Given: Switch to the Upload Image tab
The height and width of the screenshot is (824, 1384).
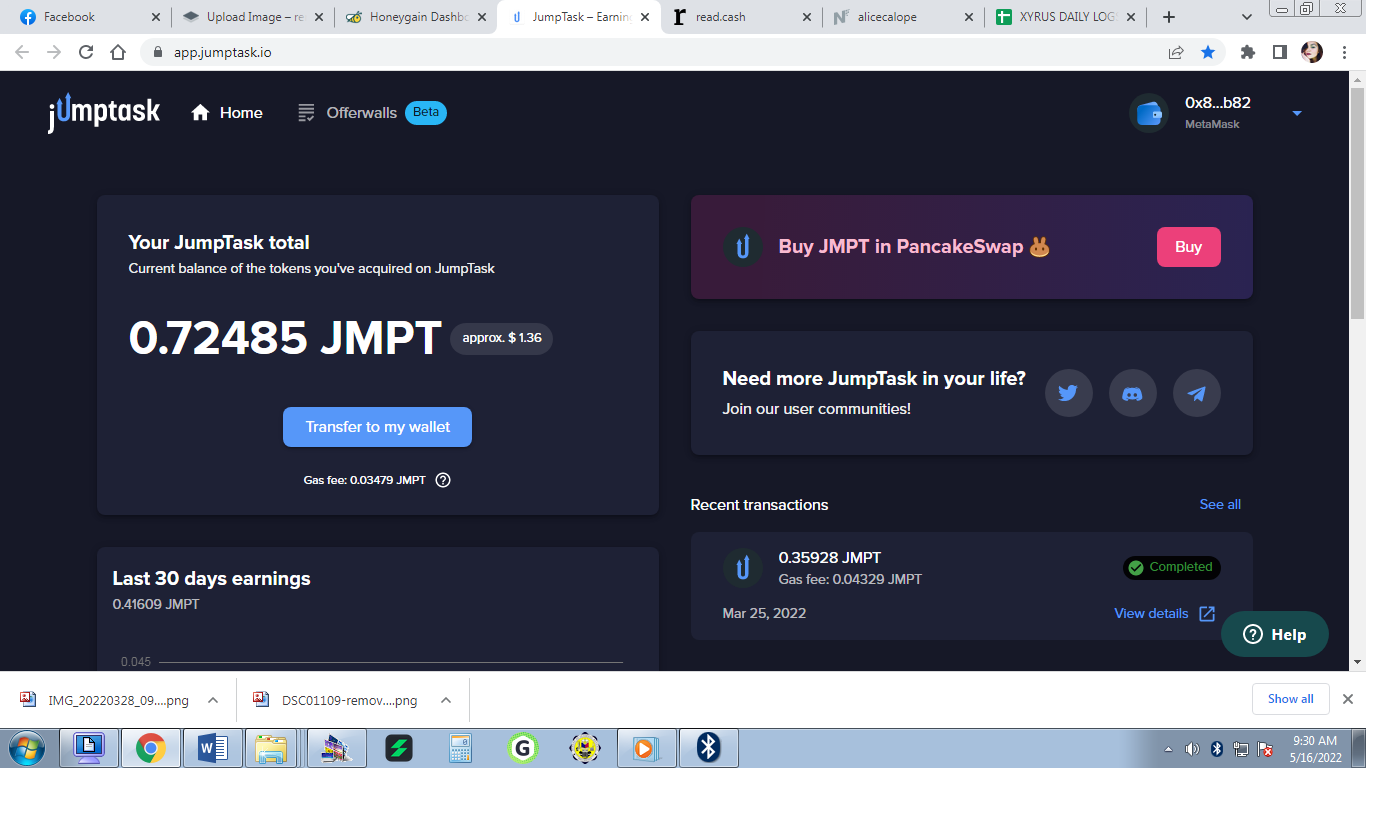Looking at the screenshot, I should [x=254, y=17].
